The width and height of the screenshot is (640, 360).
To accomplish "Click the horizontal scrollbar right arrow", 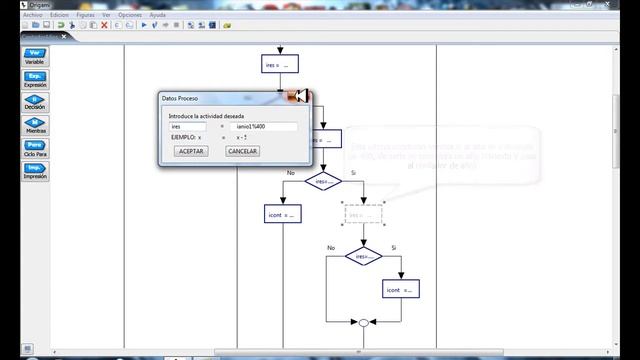I will 608,352.
